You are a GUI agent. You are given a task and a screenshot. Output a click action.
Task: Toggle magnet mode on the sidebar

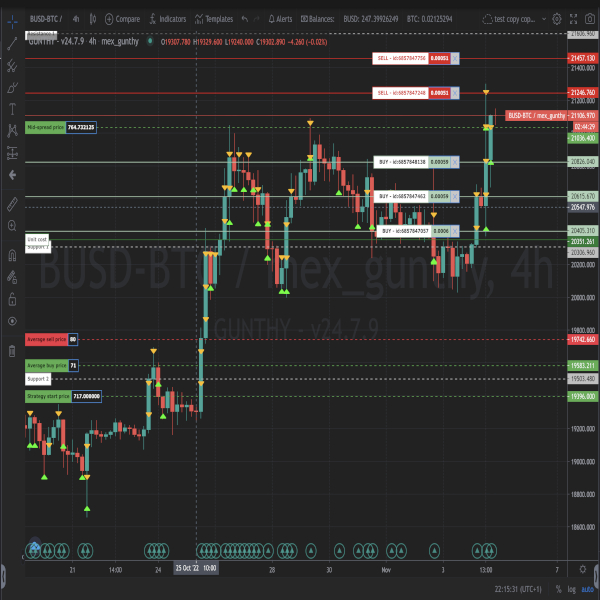11,254
